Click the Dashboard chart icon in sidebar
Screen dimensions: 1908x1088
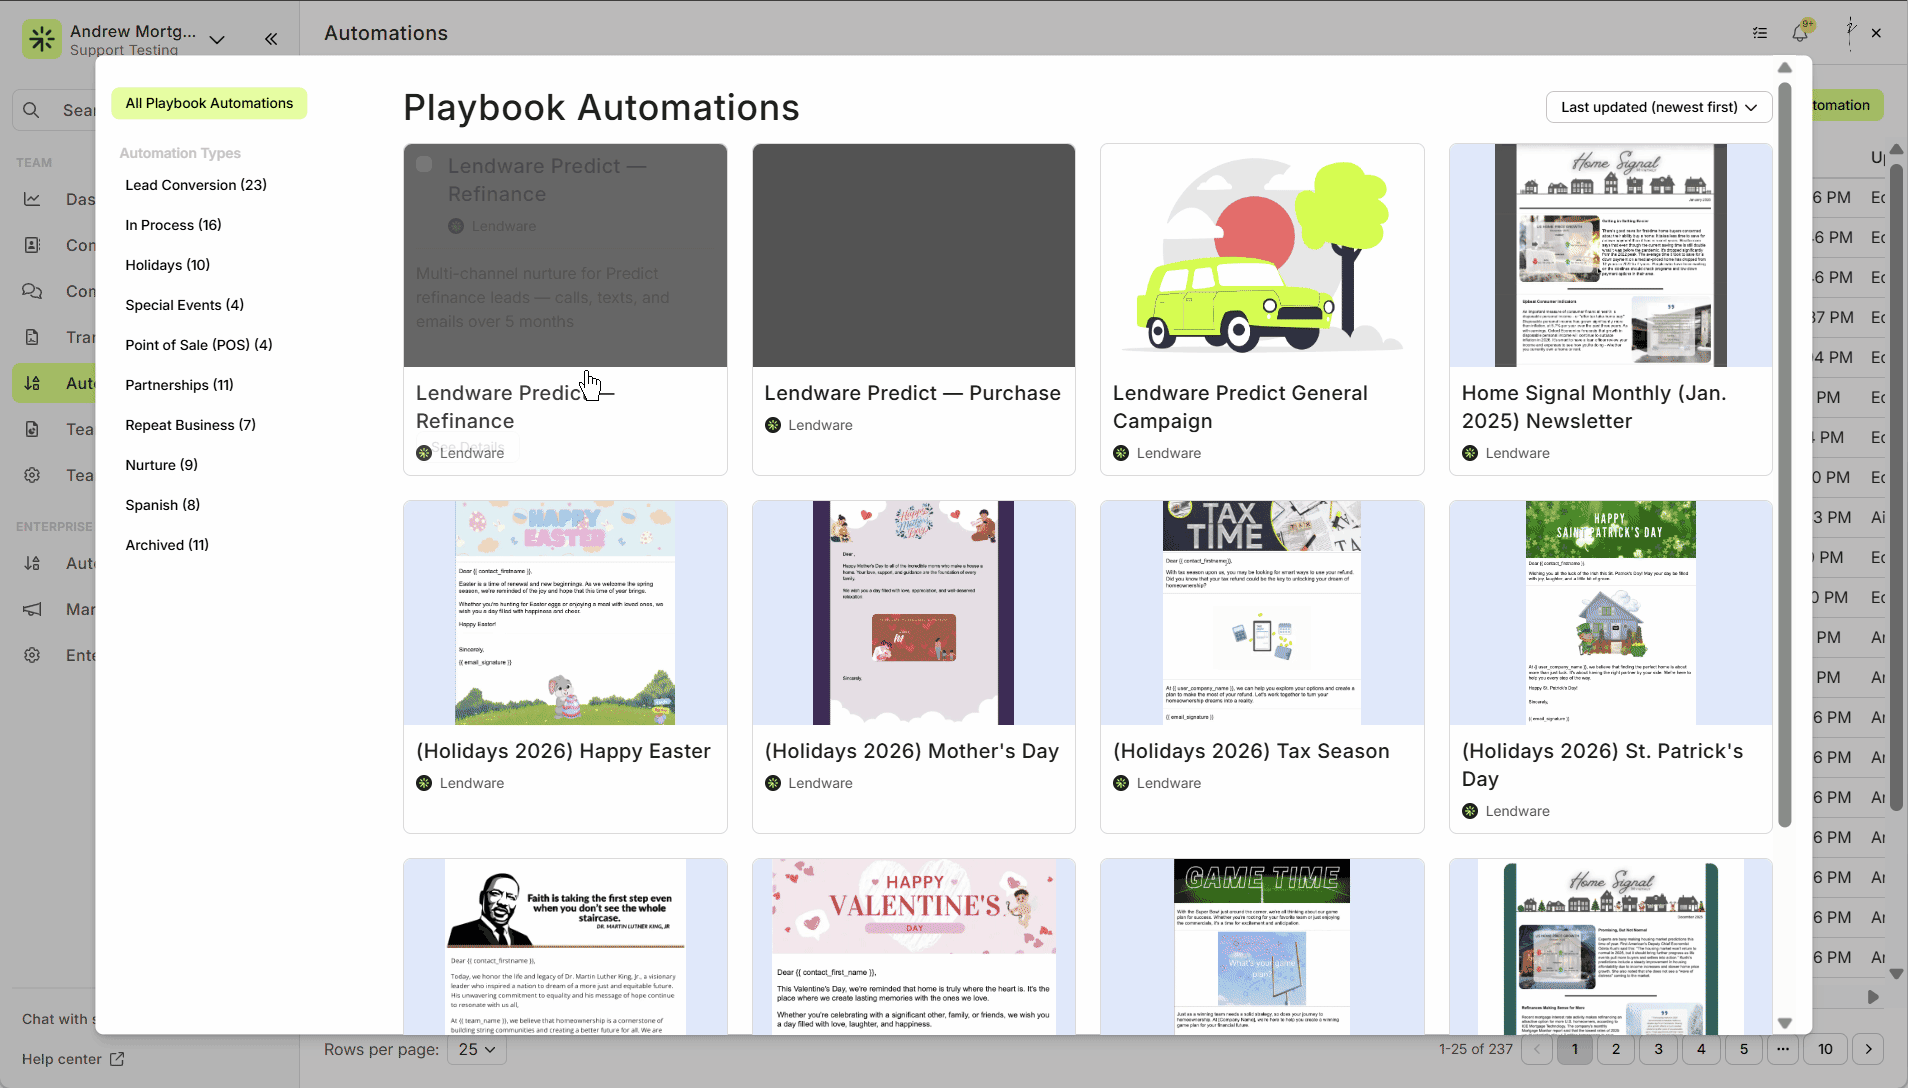click(x=32, y=199)
